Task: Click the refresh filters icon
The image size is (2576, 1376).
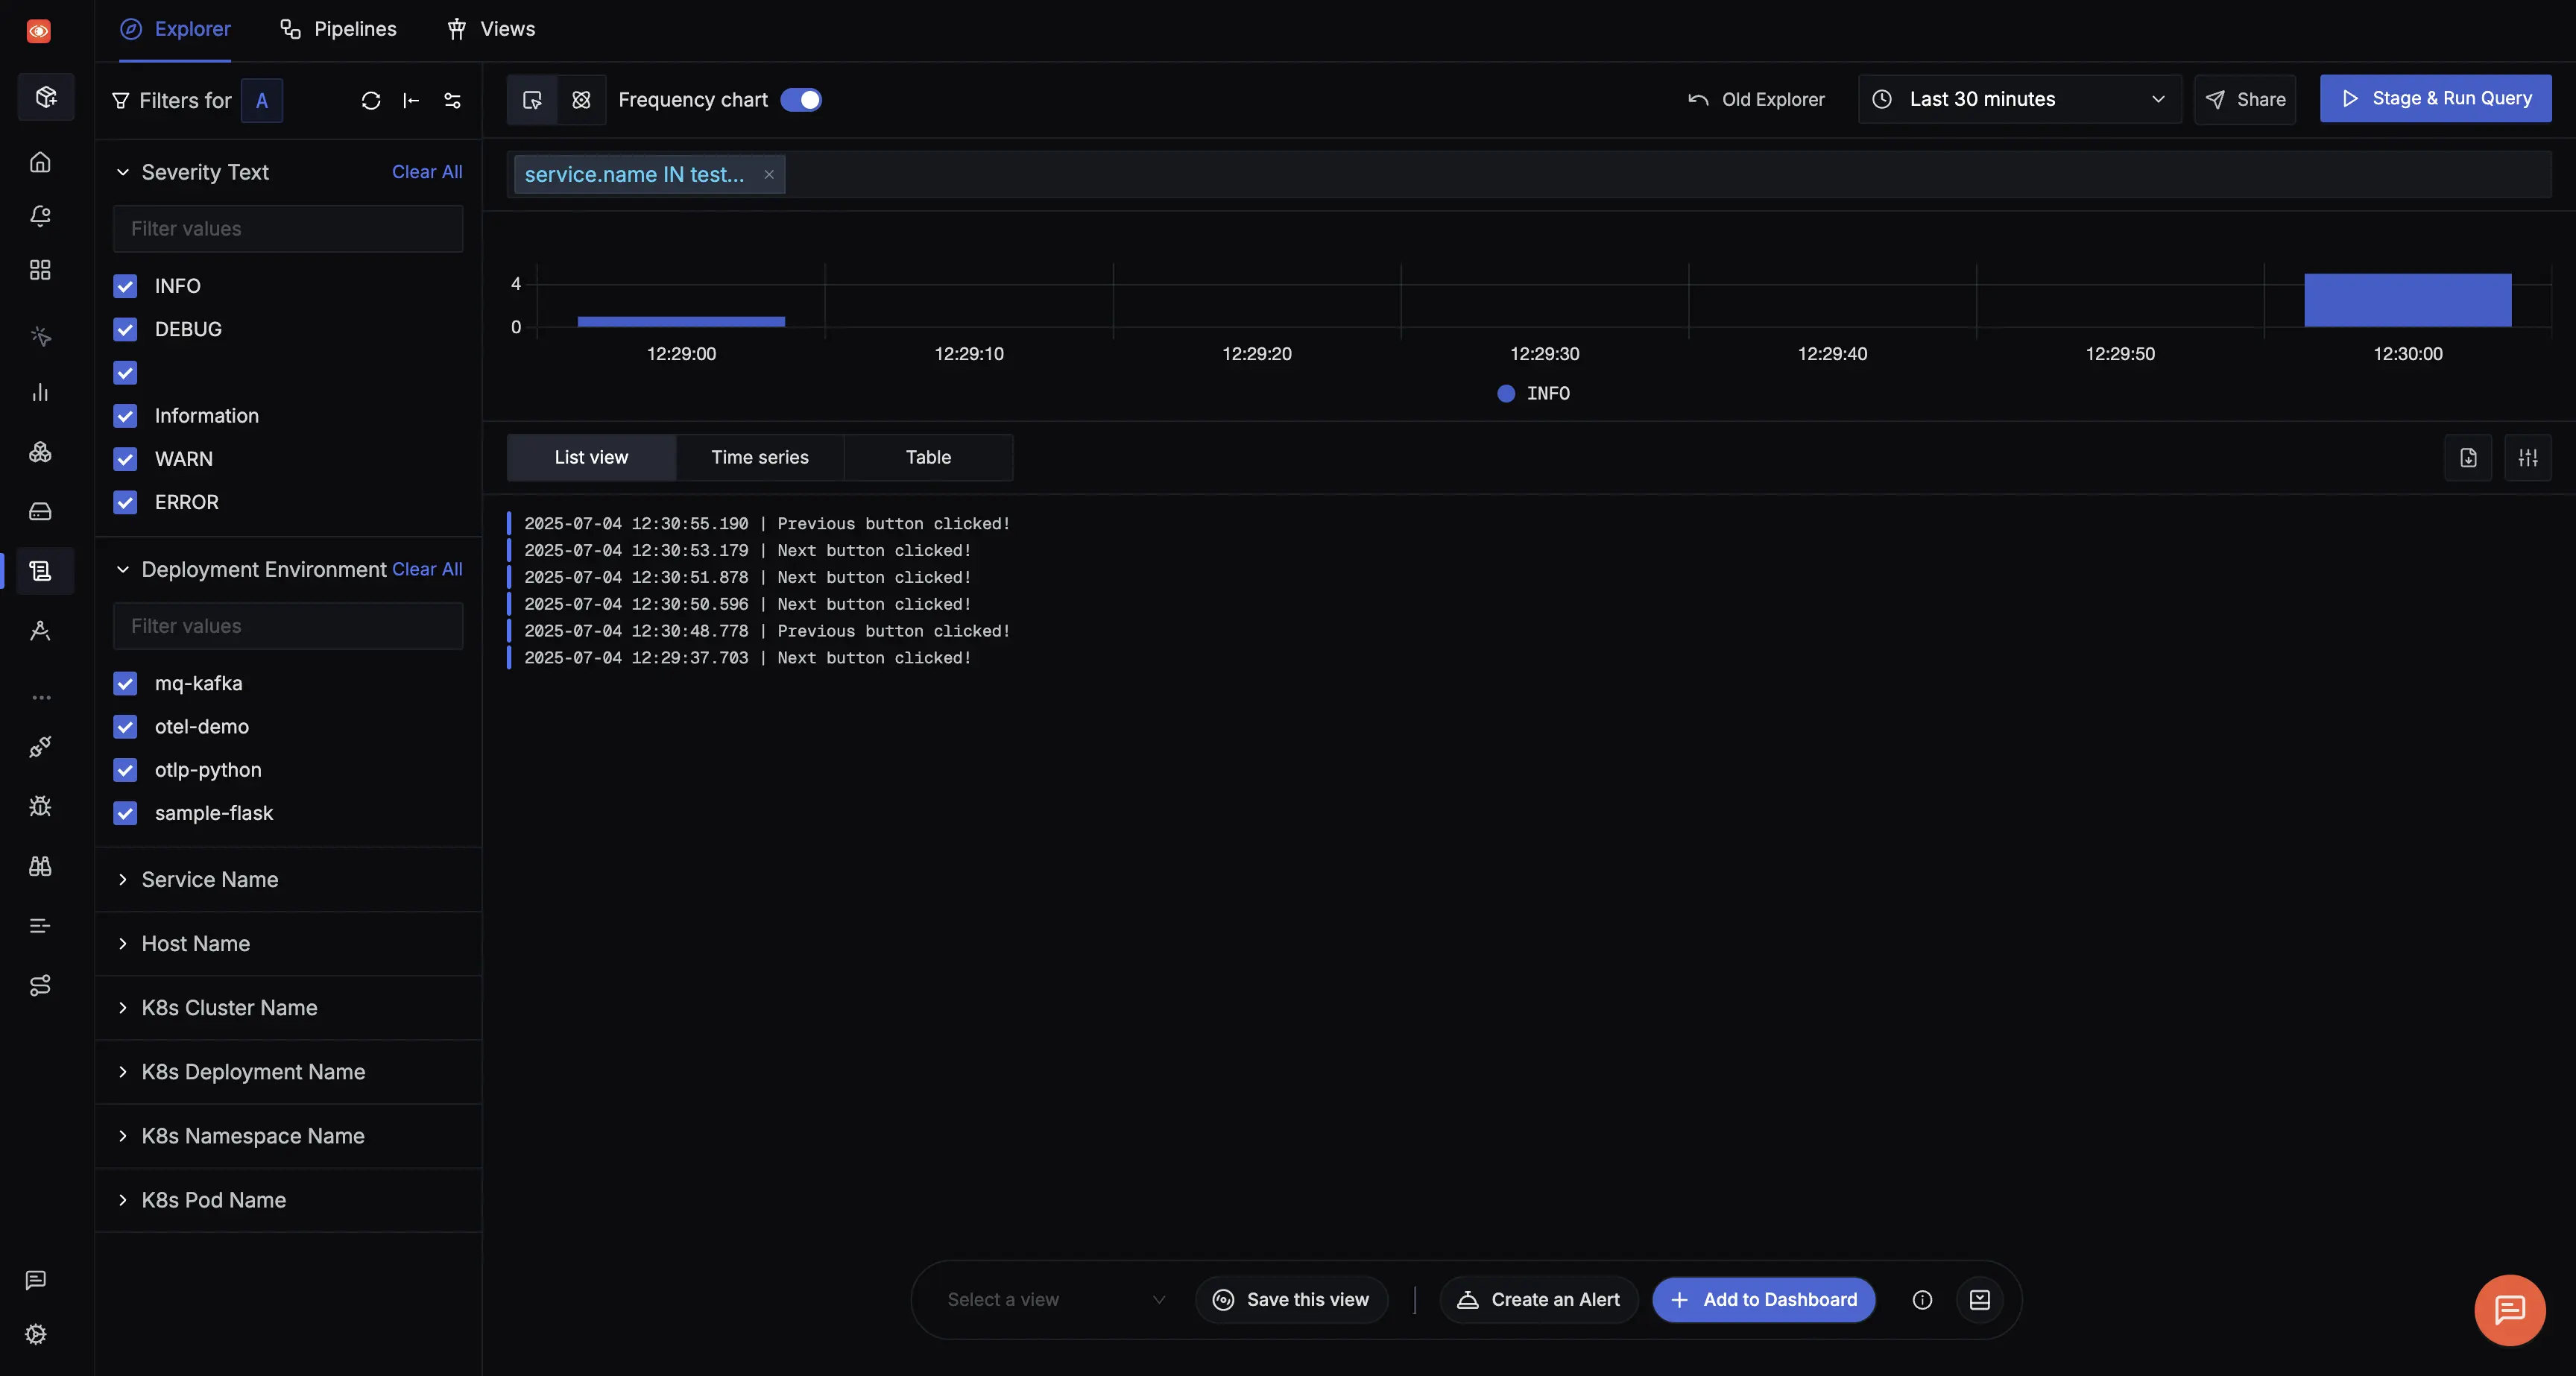Action: 371,100
